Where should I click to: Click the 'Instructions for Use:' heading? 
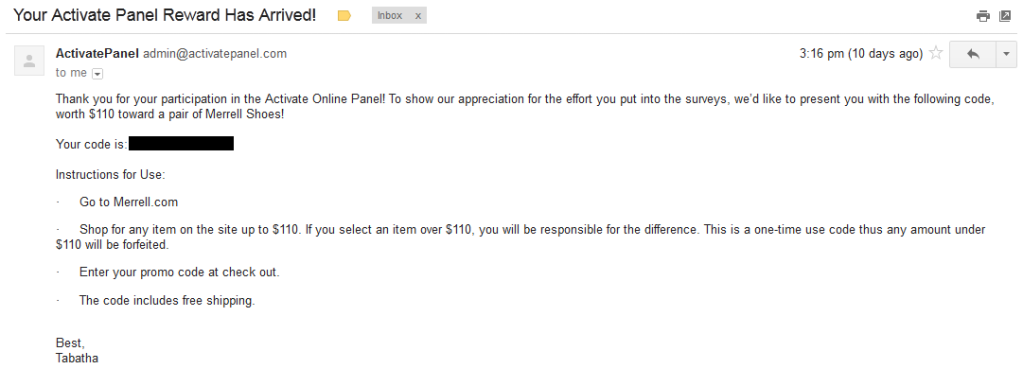tap(110, 175)
